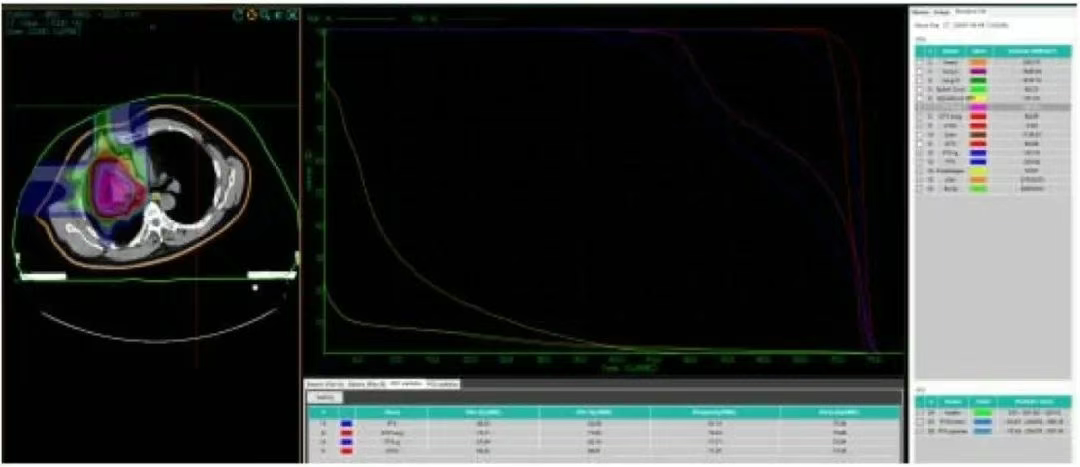Toggle the checkbox of the dark green lung ROI row
Image resolution: width=1080 pixels, height=467 pixels.
[919, 80]
